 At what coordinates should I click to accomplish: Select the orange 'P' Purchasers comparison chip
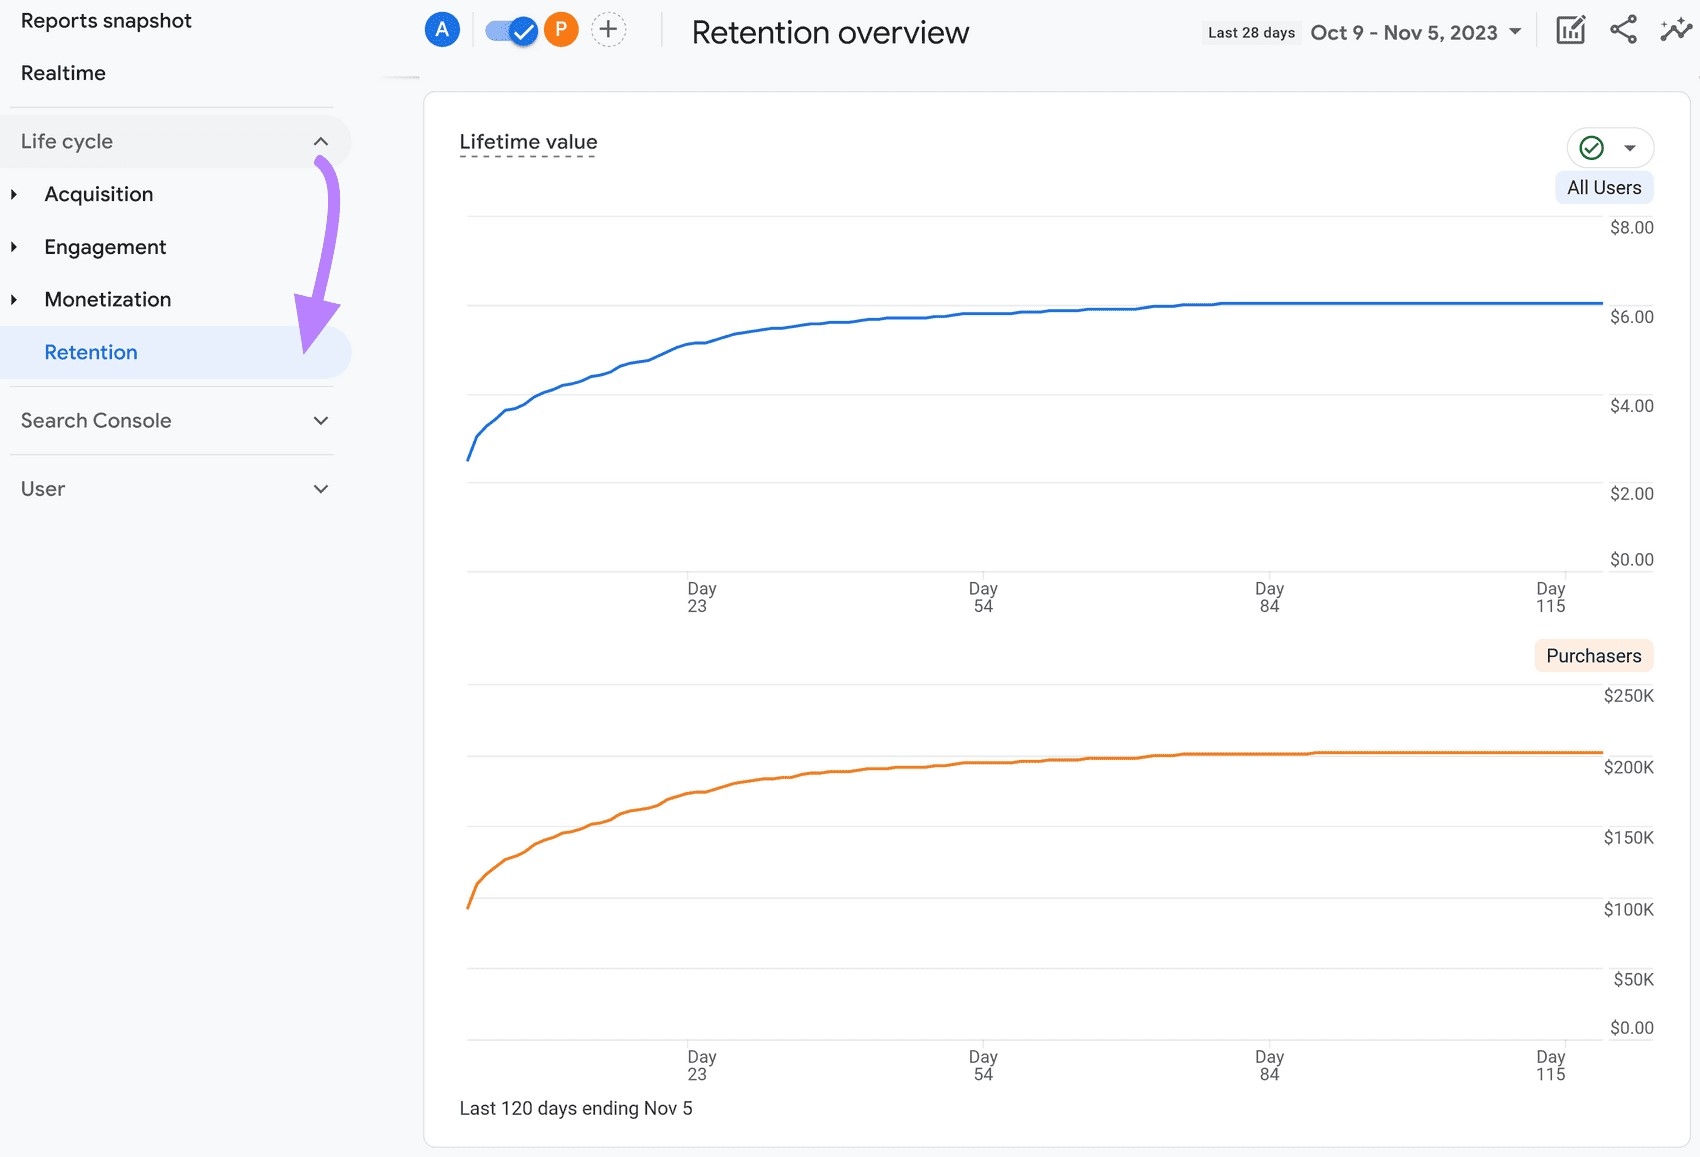(561, 29)
